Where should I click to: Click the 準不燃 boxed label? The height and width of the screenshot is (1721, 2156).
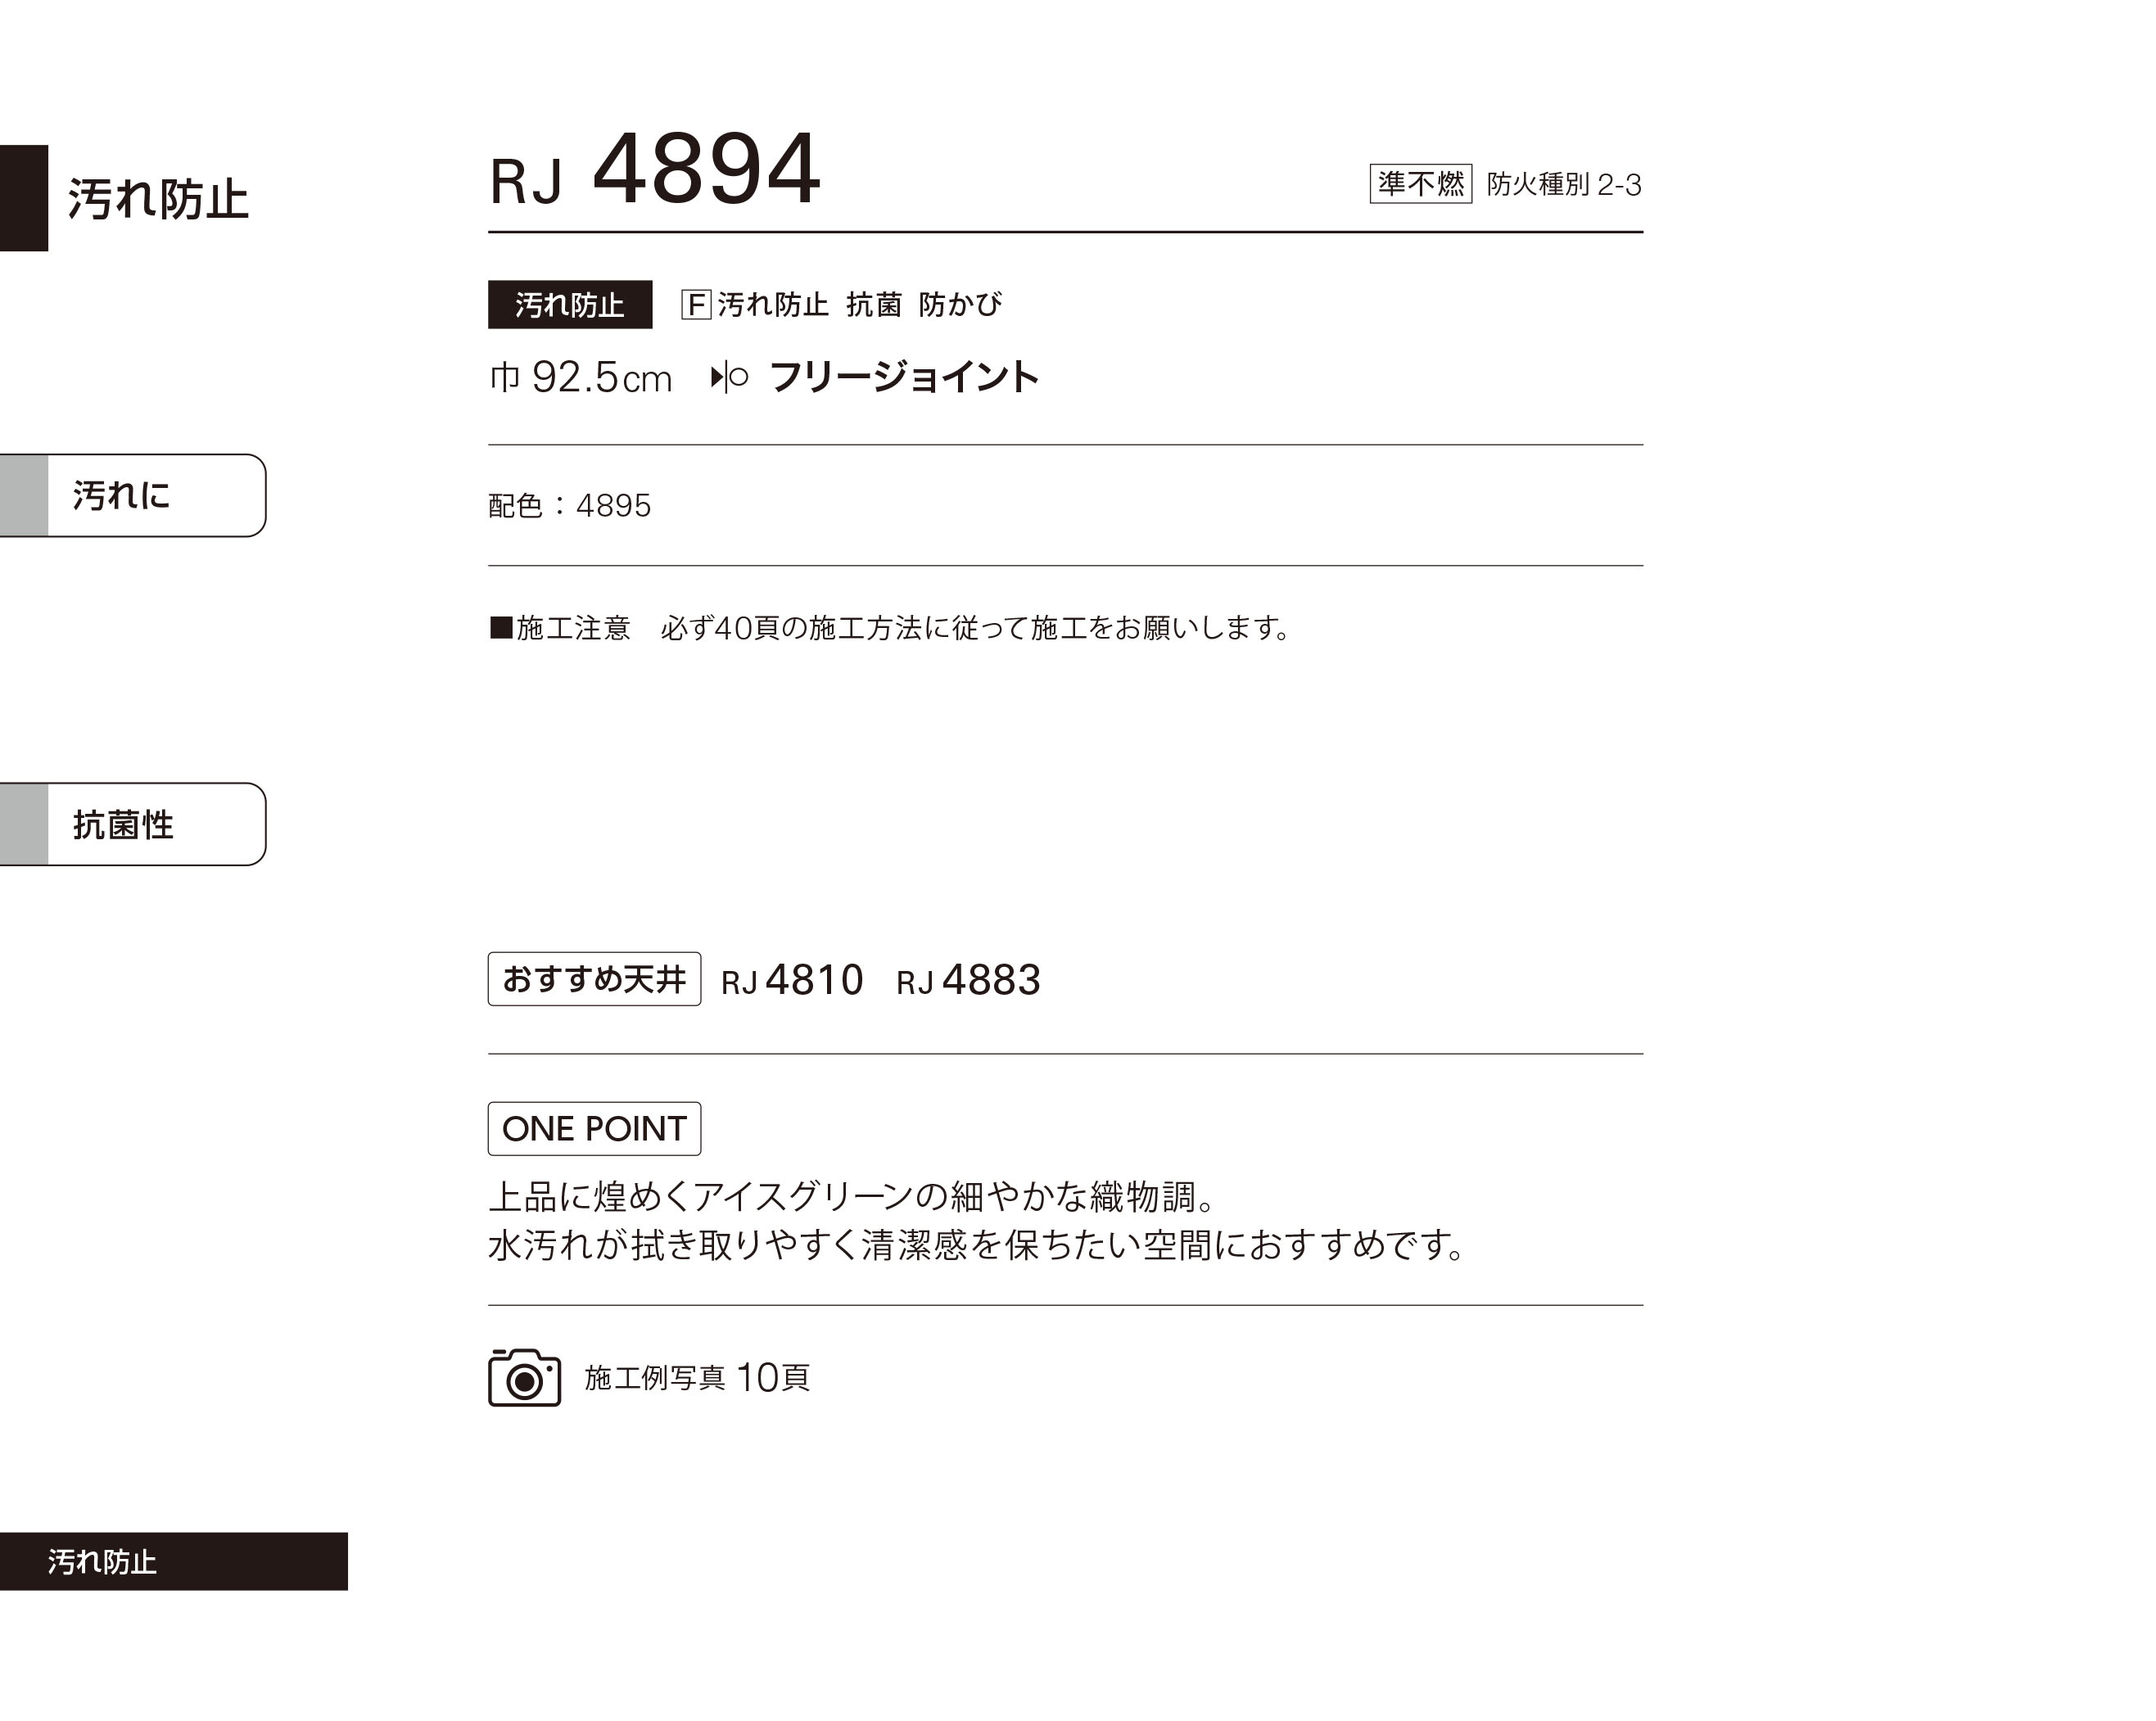pos(1420,184)
